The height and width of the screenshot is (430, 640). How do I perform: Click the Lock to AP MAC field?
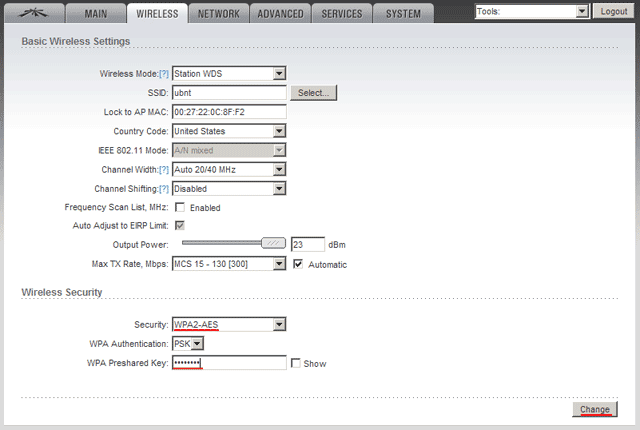tap(229, 112)
